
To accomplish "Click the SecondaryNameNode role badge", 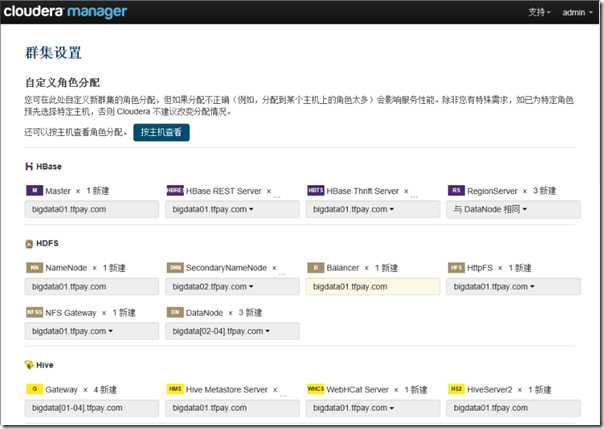I will tap(175, 267).
